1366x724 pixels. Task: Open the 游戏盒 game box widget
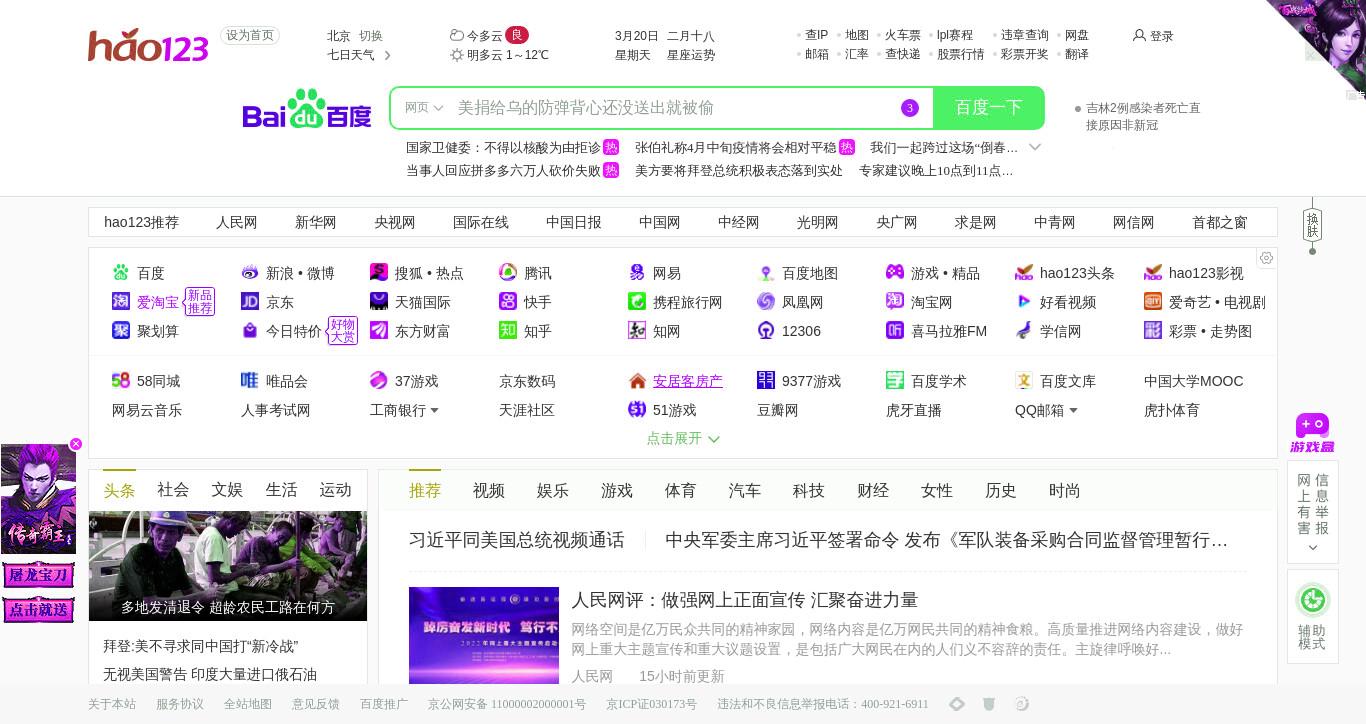1312,433
